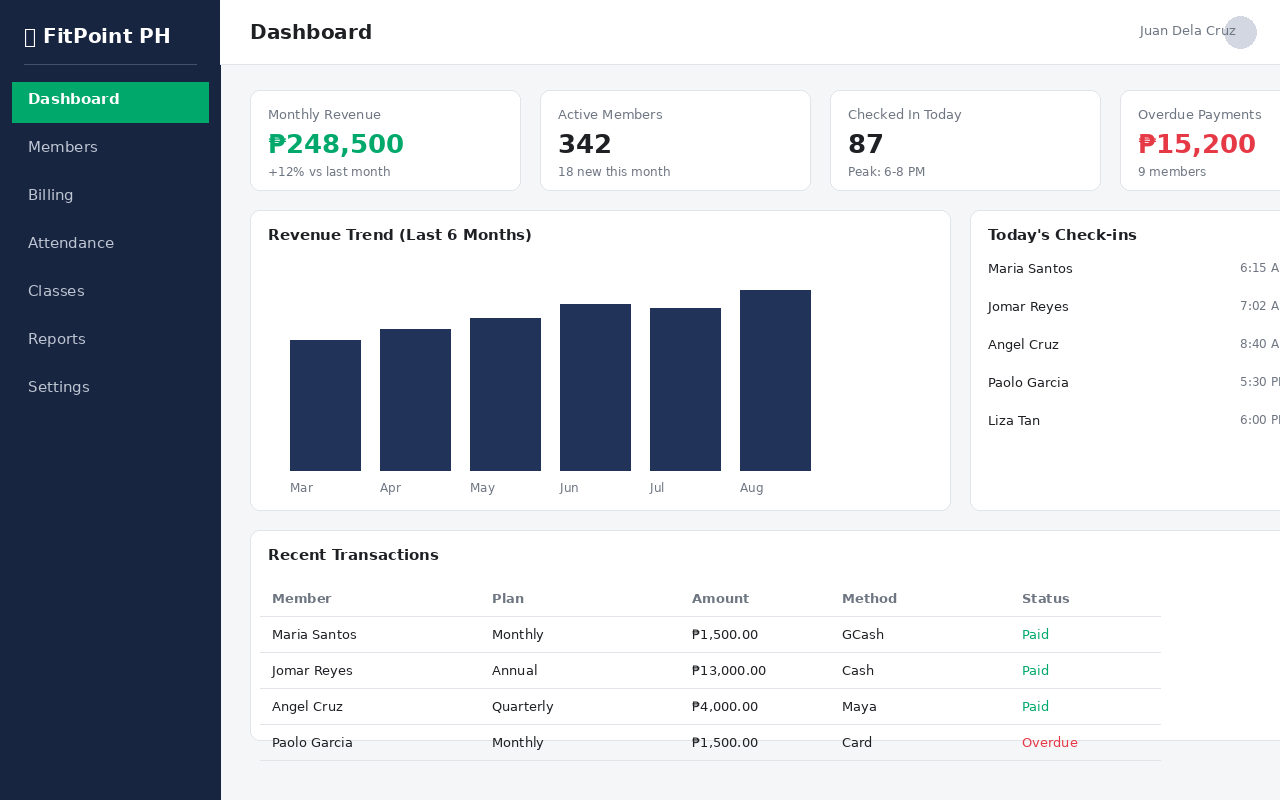Image resolution: width=1280 pixels, height=800 pixels.
Task: Click the ₱4,000.00 amount cell
Action: pos(725,707)
